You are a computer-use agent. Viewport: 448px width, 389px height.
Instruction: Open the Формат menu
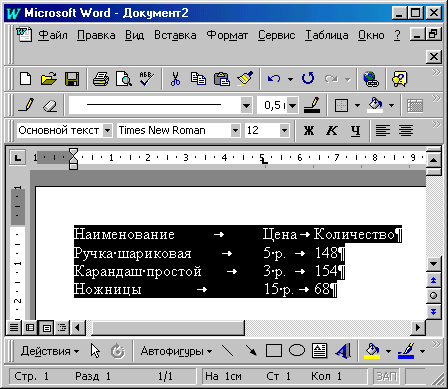(227, 35)
